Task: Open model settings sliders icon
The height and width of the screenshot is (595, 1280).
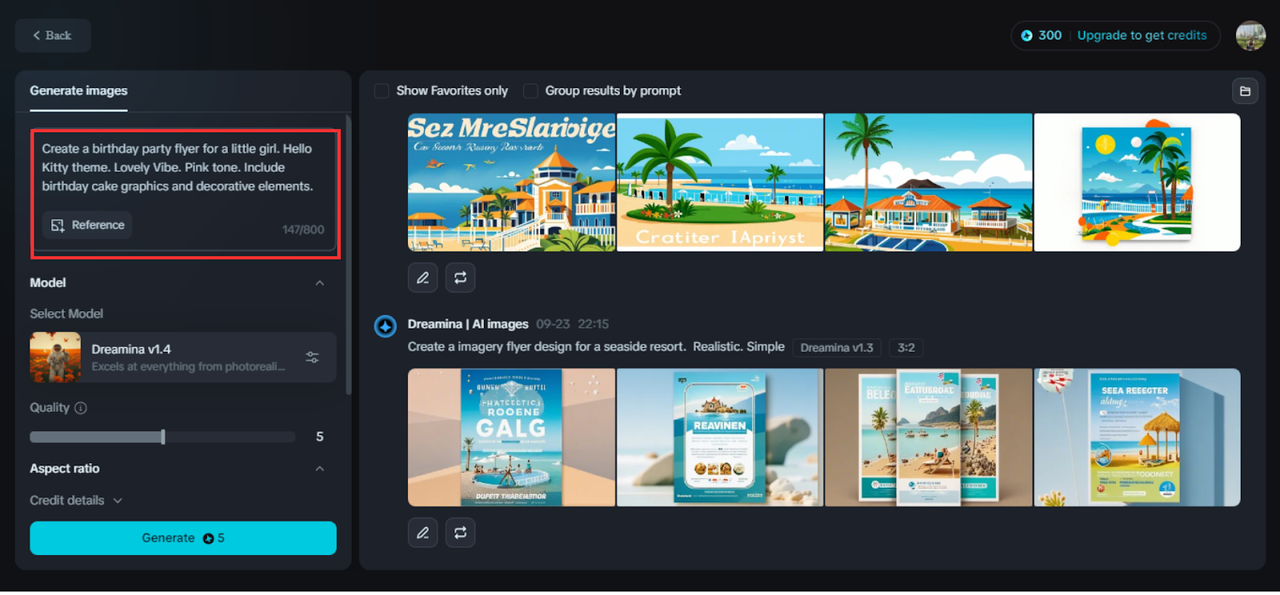Action: pos(312,357)
